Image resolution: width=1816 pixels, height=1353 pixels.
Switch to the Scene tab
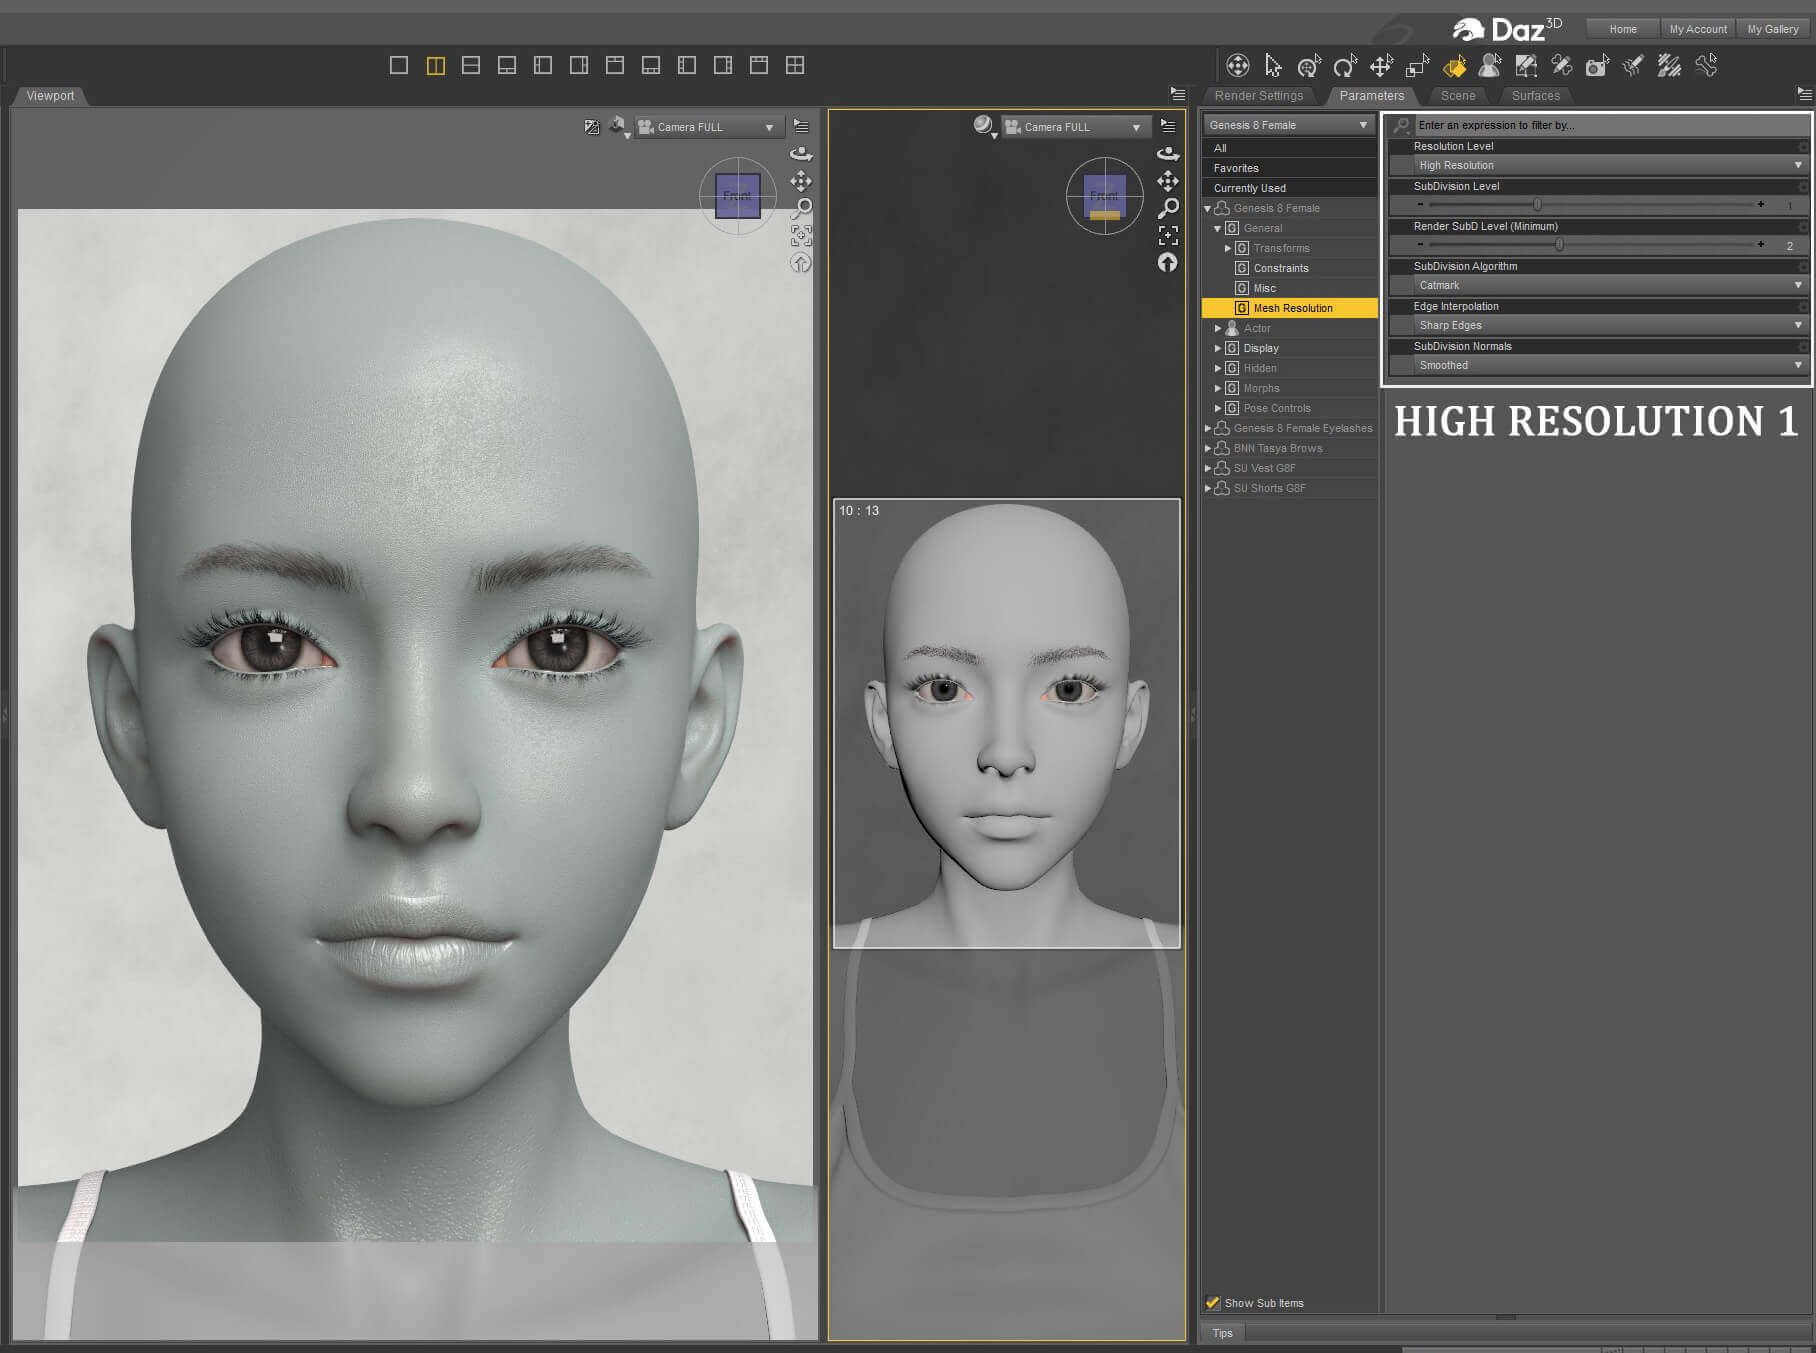pos(1457,96)
